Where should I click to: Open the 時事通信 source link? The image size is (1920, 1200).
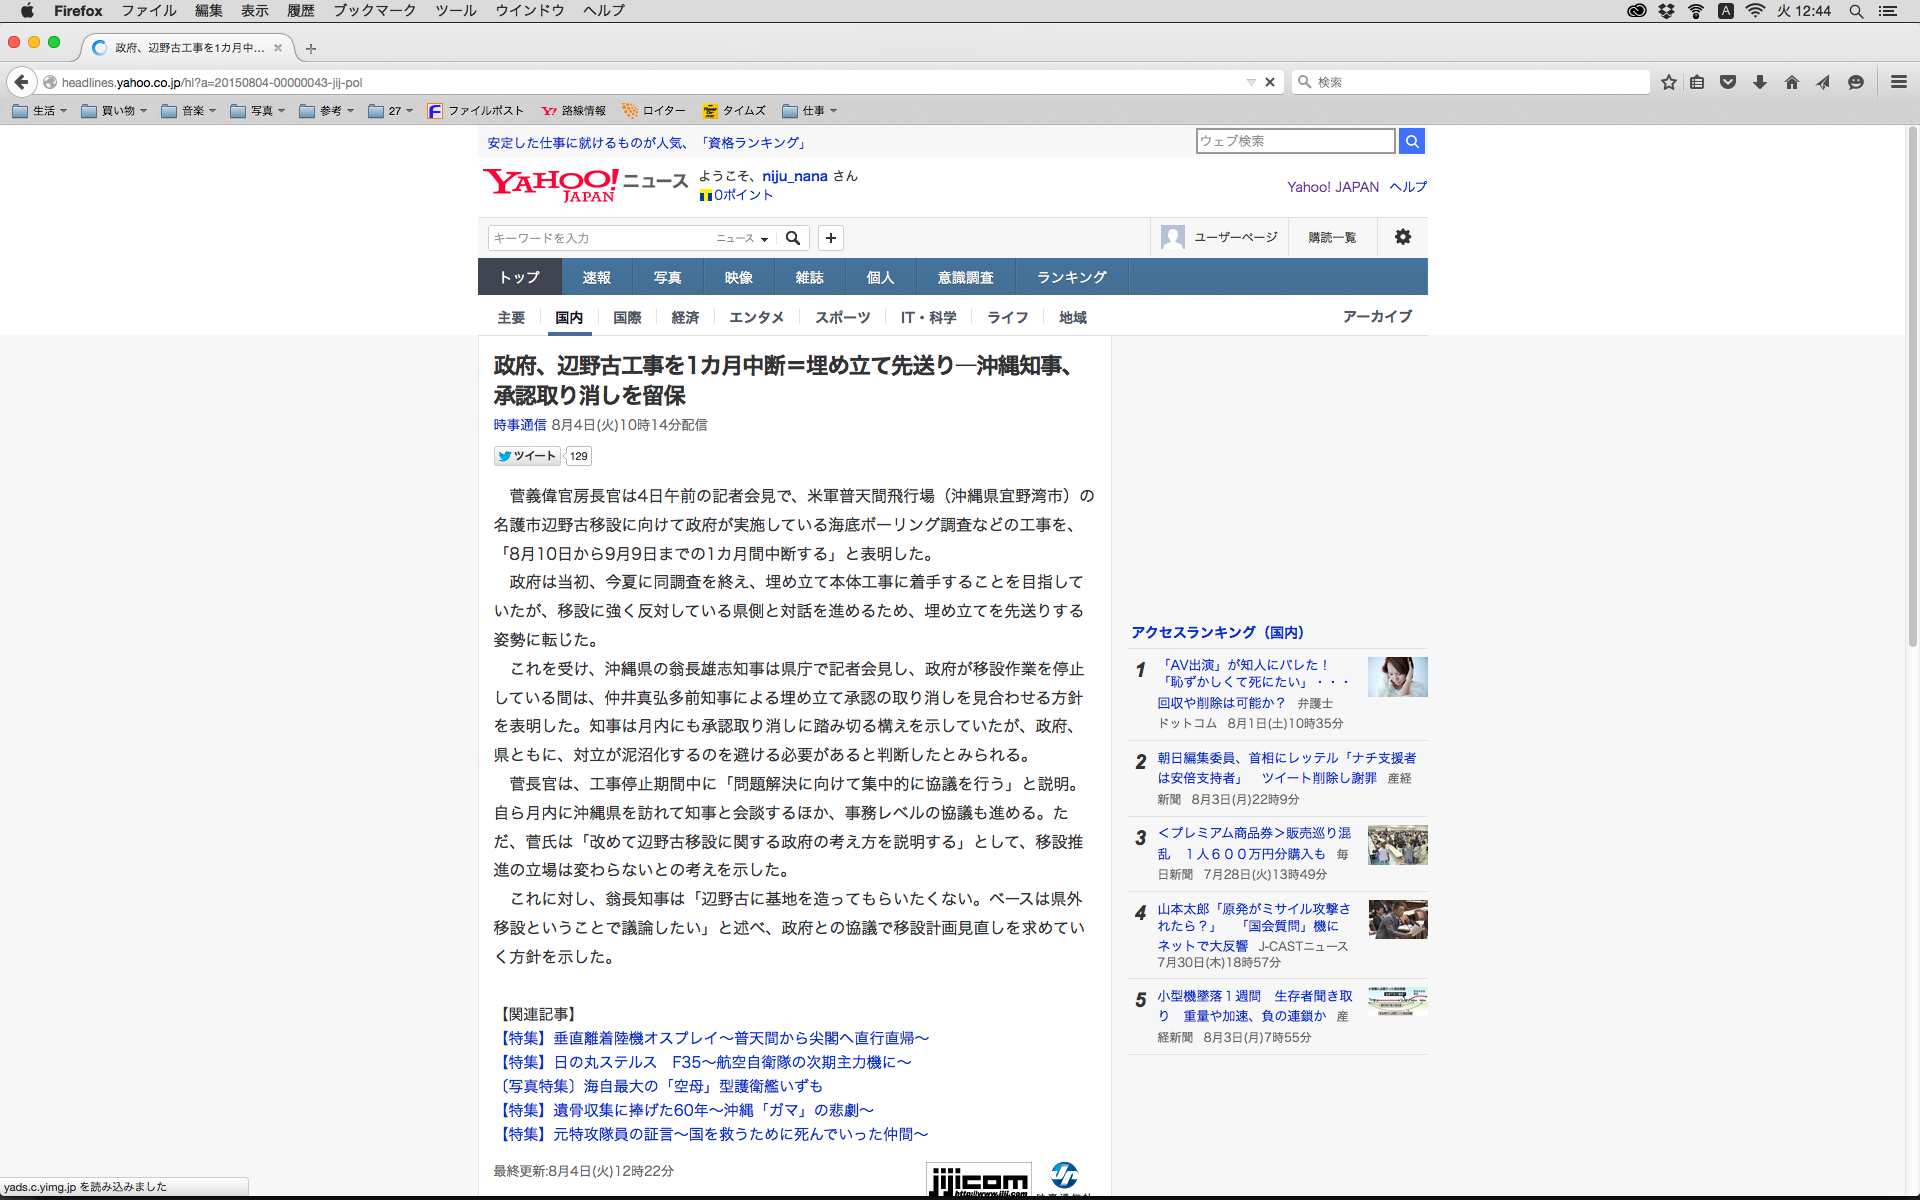pyautogui.click(x=519, y=425)
